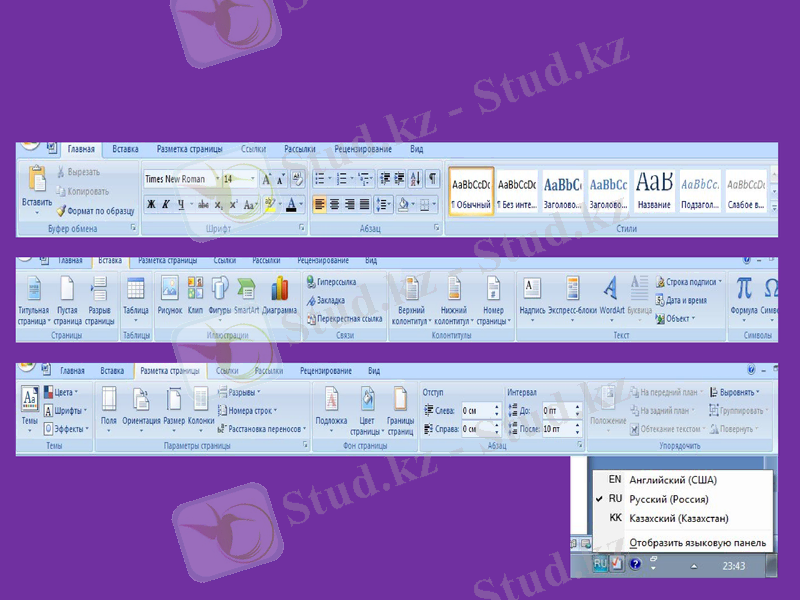This screenshot has width=800, height=600.
Task: Open Рассылки tab in ribbon showing Иллюстрации
Action: click(x=266, y=261)
